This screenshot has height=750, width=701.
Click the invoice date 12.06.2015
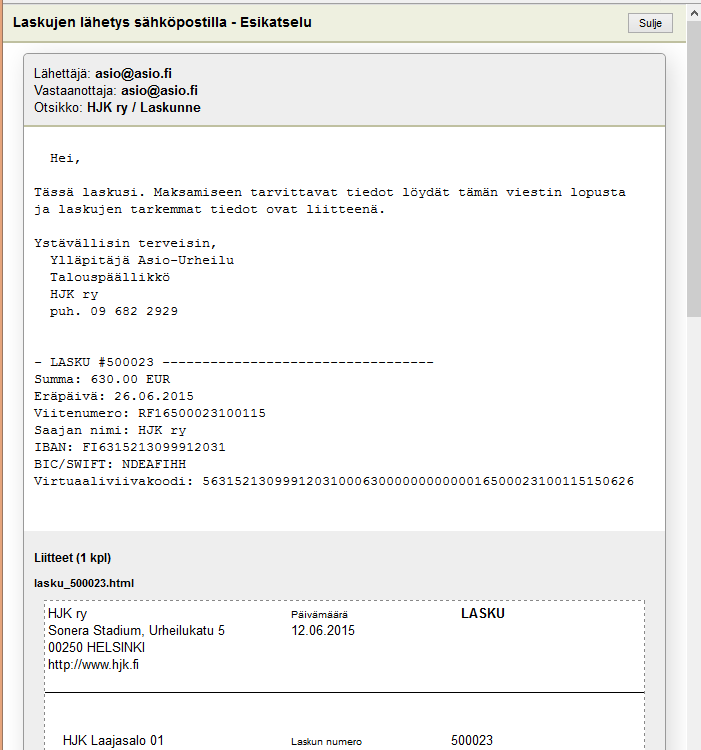coord(323,630)
